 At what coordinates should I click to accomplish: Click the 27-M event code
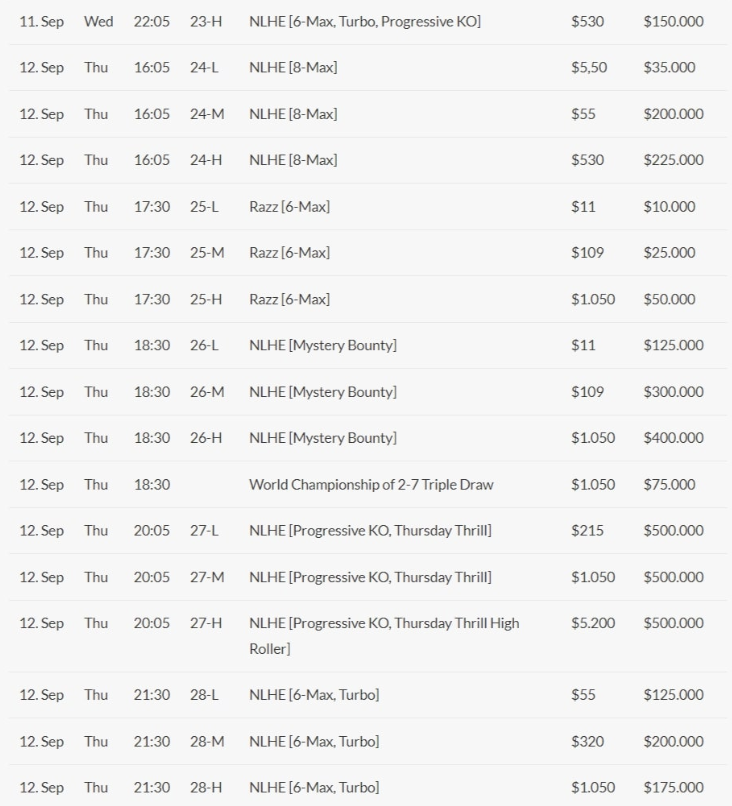coord(207,577)
